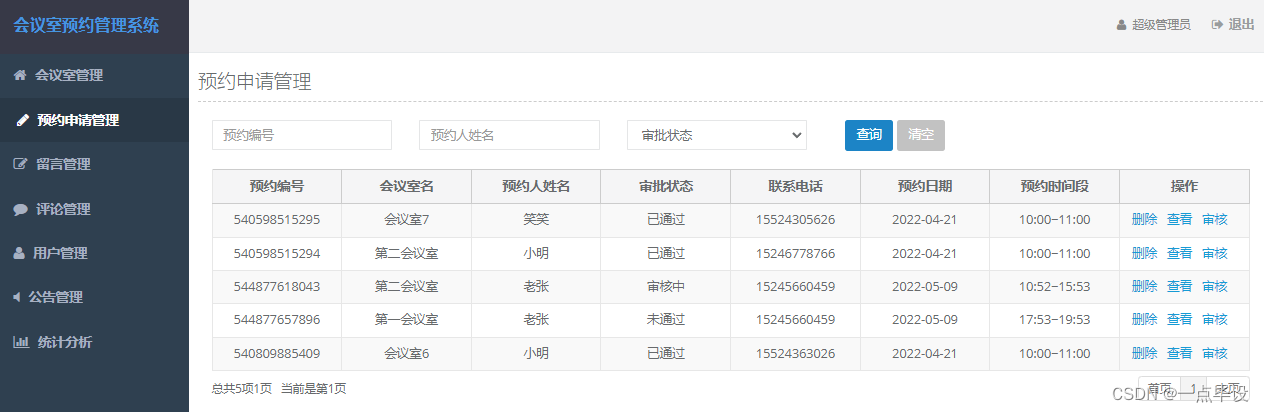Click 审核 for reservation 544877618043
The image size is (1264, 412).
point(1214,287)
